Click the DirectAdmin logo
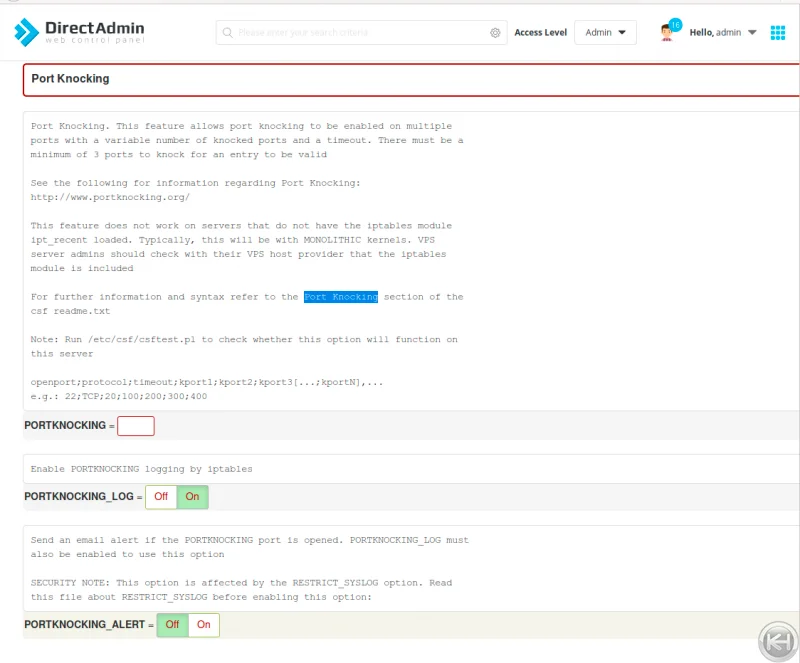The height and width of the screenshot is (663, 800). 80,32
